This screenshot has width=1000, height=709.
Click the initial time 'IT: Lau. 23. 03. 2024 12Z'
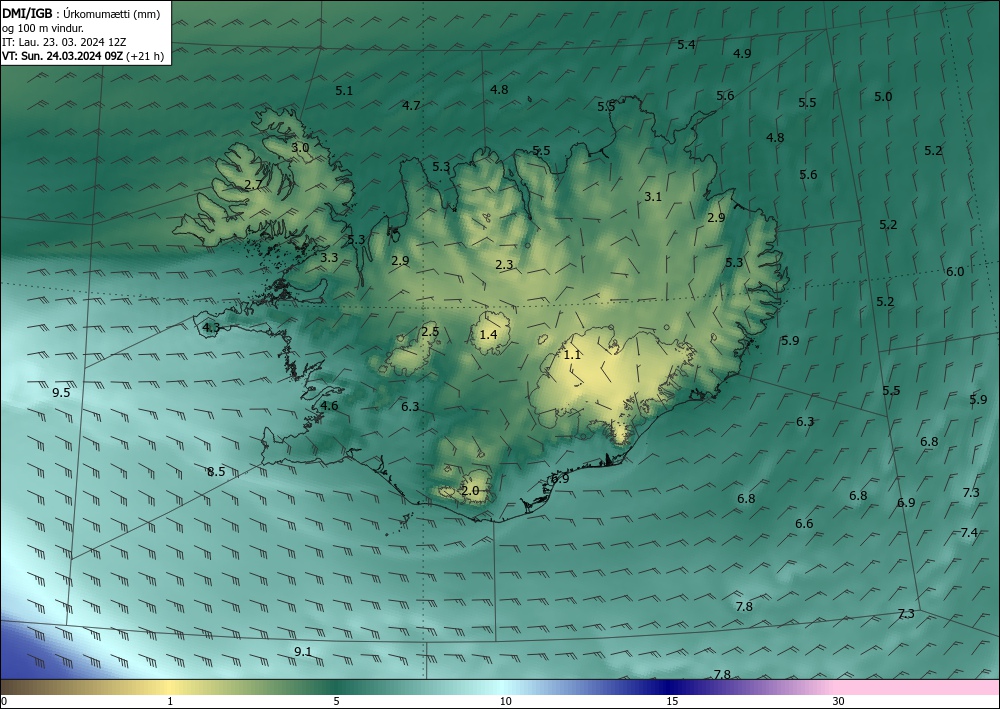tap(64, 42)
